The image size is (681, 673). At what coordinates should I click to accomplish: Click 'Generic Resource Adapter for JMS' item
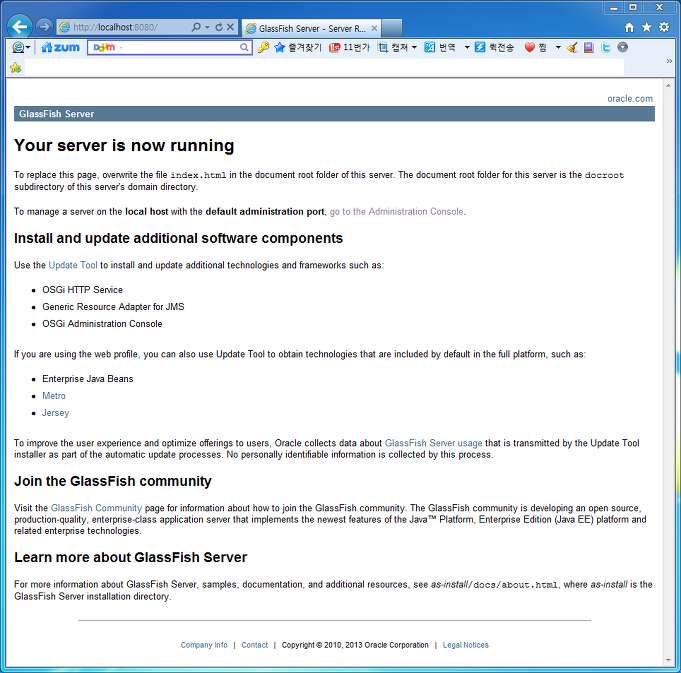113,307
